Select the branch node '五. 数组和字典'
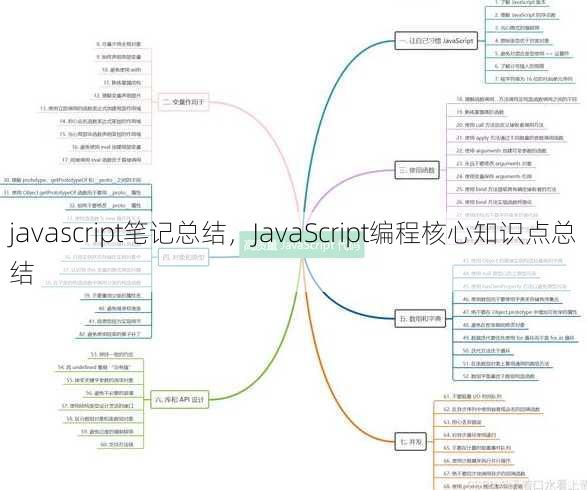Screen dimensions: 587x490 pos(420,319)
